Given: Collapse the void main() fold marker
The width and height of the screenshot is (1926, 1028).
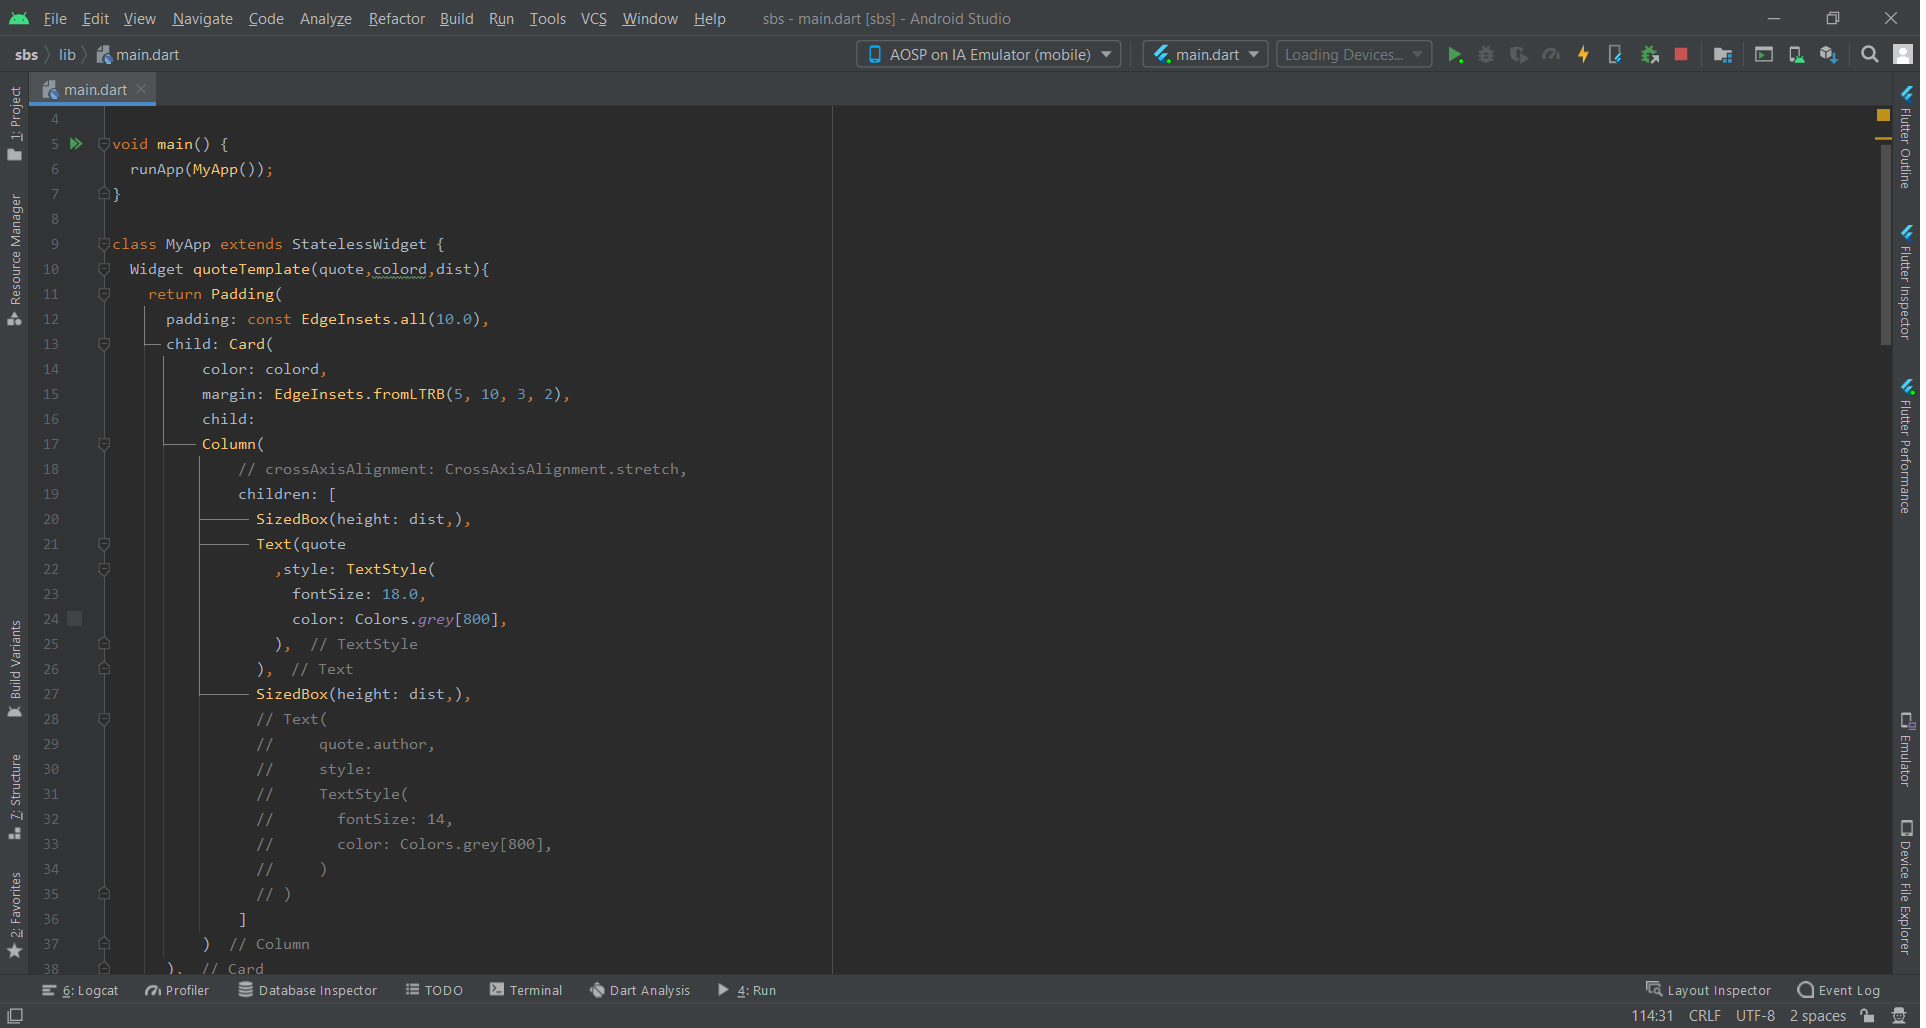Looking at the screenshot, I should [104, 144].
